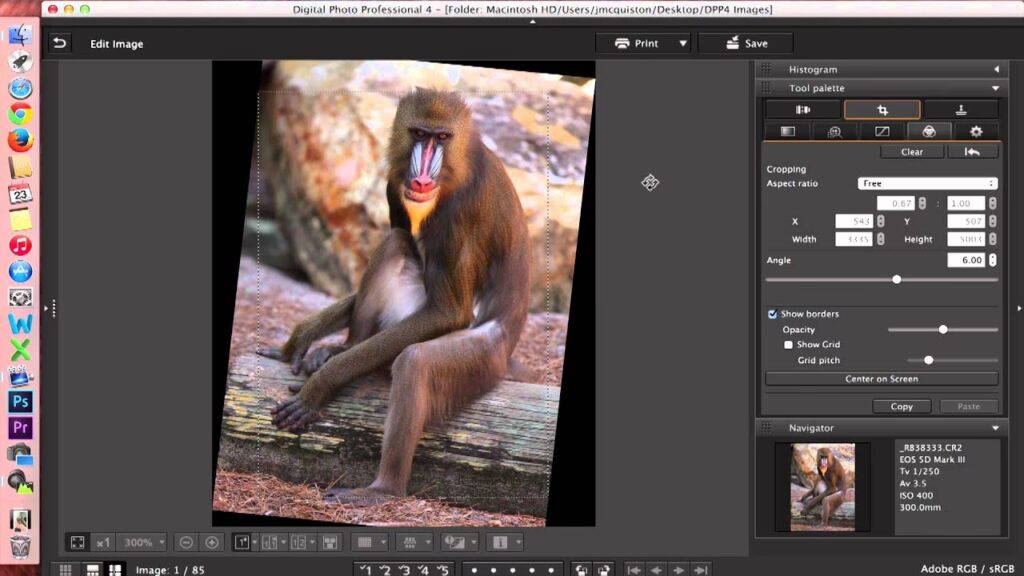Click the settings gear tab in Tool palette

pos(975,131)
